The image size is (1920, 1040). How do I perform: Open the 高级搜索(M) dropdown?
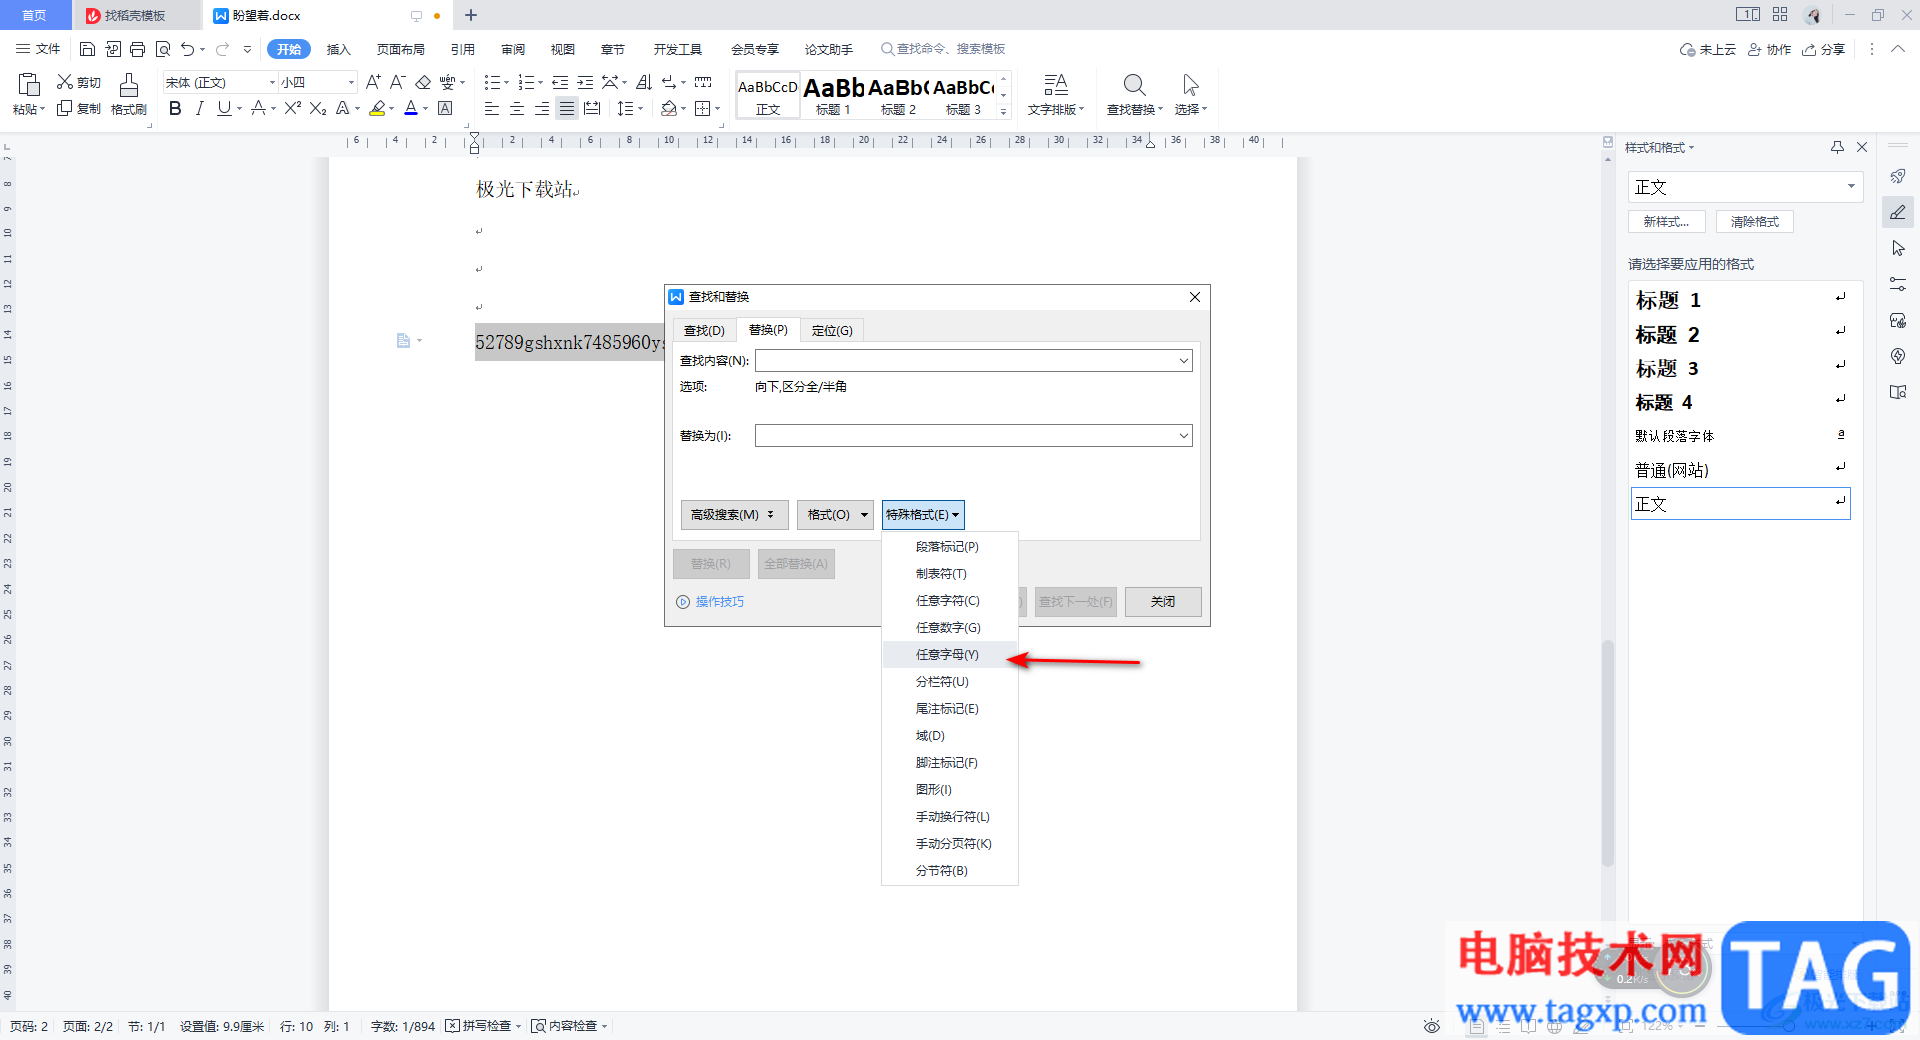[734, 515]
